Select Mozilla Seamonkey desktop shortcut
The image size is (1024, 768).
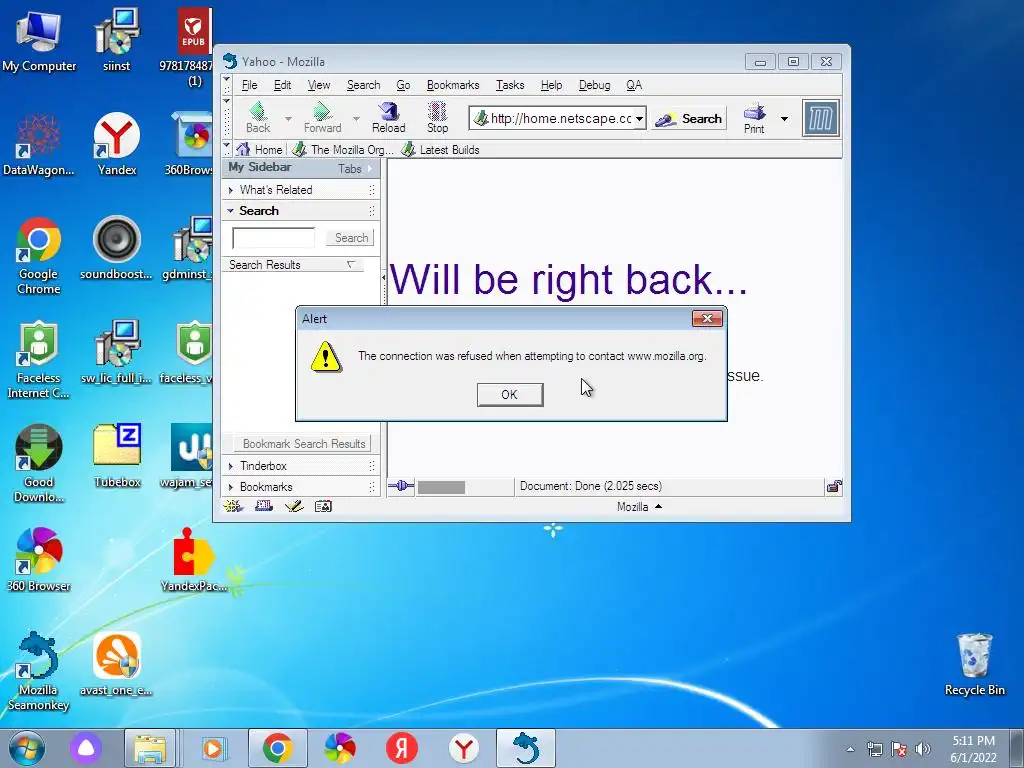point(38,671)
